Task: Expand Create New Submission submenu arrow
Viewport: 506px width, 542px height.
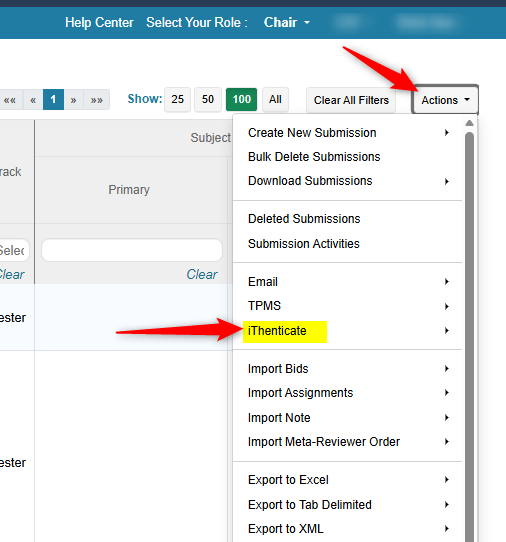Action: pyautogui.click(x=447, y=133)
